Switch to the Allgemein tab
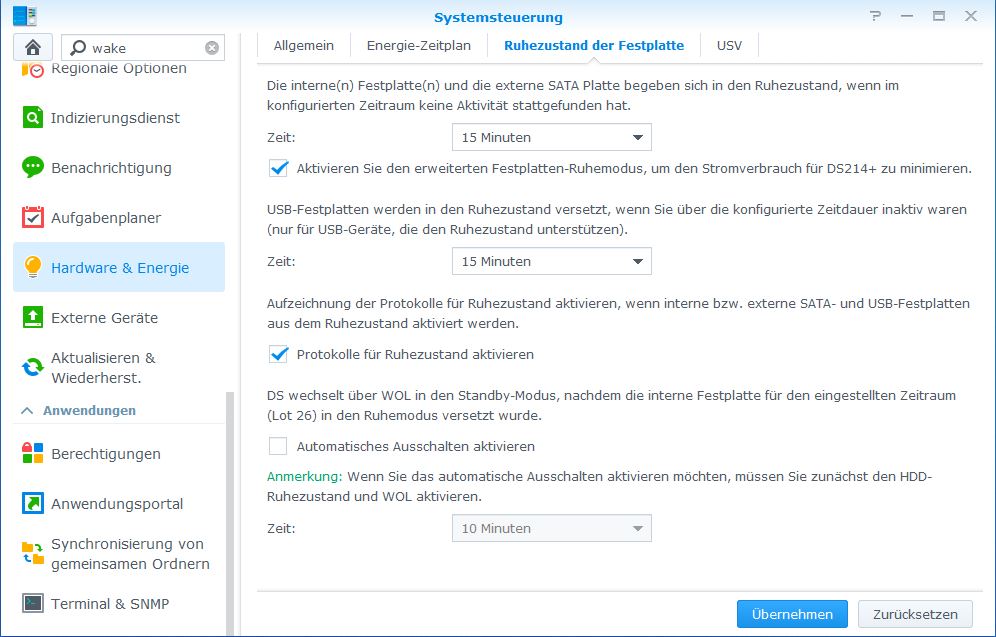 coord(304,45)
